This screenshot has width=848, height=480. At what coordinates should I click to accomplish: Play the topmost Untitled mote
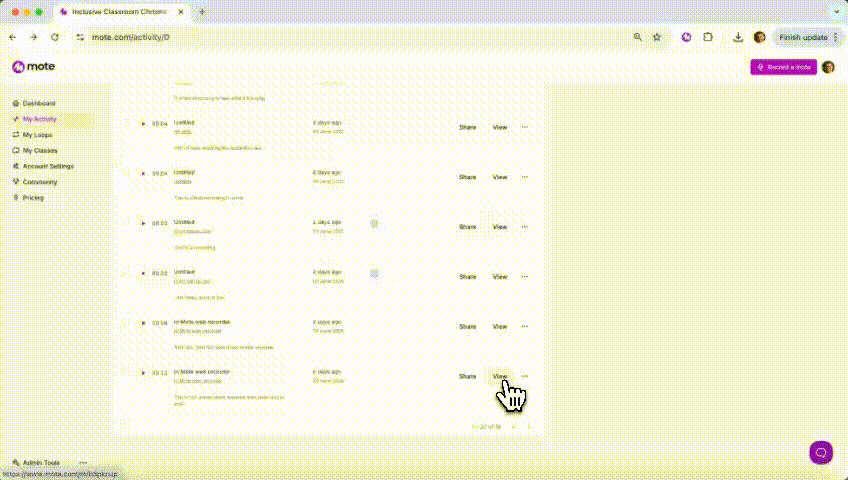coord(143,123)
